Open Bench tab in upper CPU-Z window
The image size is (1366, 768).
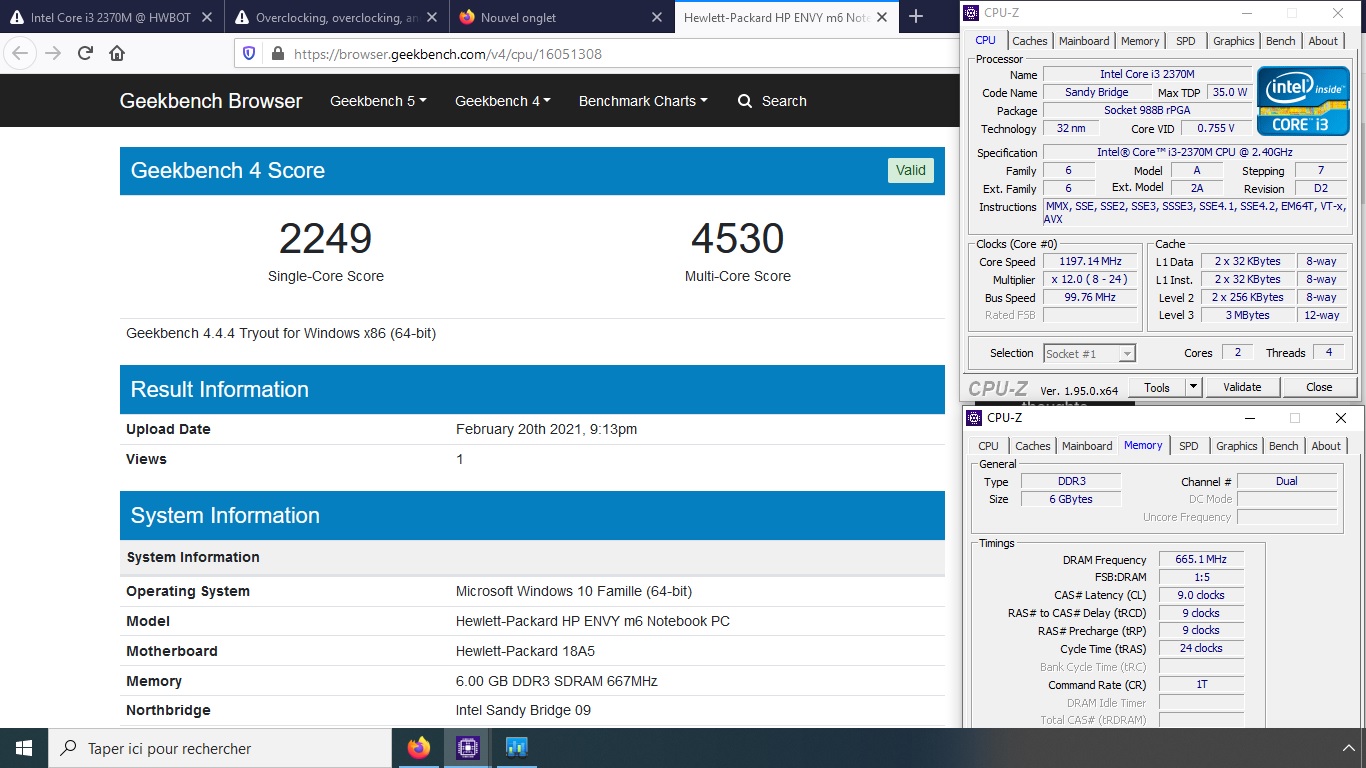tap(1281, 41)
